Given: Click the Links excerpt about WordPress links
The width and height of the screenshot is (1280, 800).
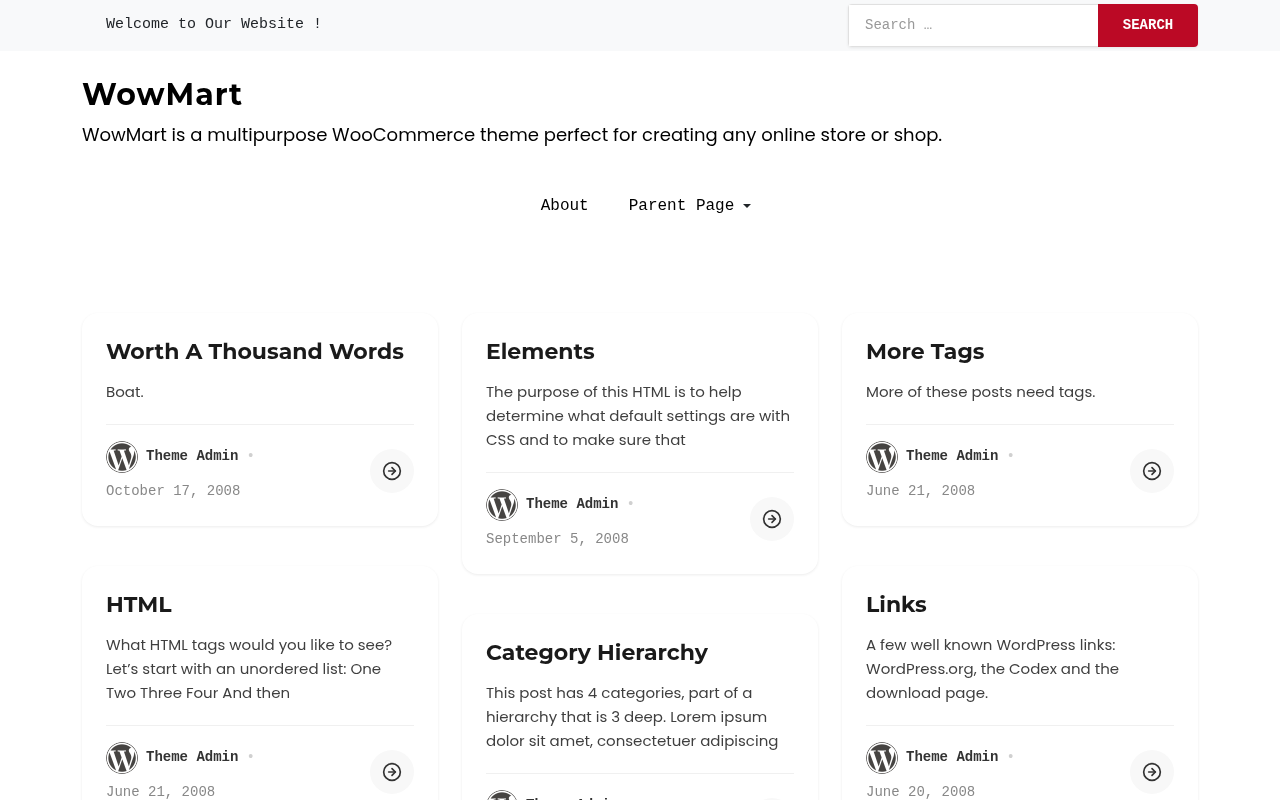Looking at the screenshot, I should 992,669.
